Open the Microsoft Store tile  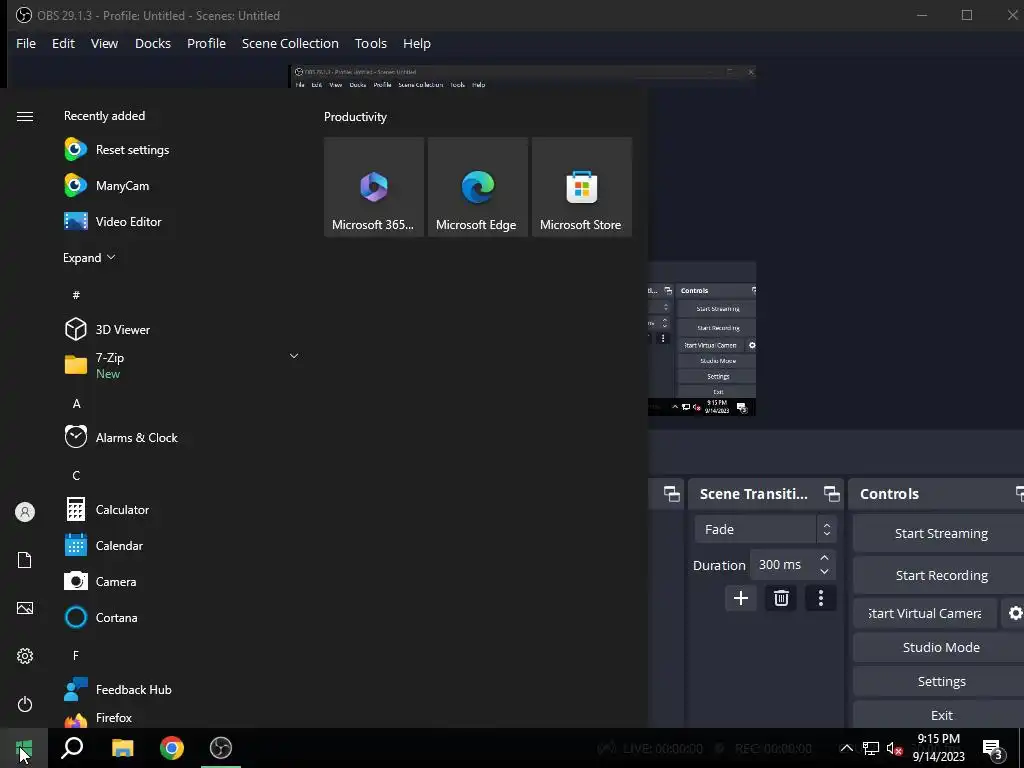point(581,187)
